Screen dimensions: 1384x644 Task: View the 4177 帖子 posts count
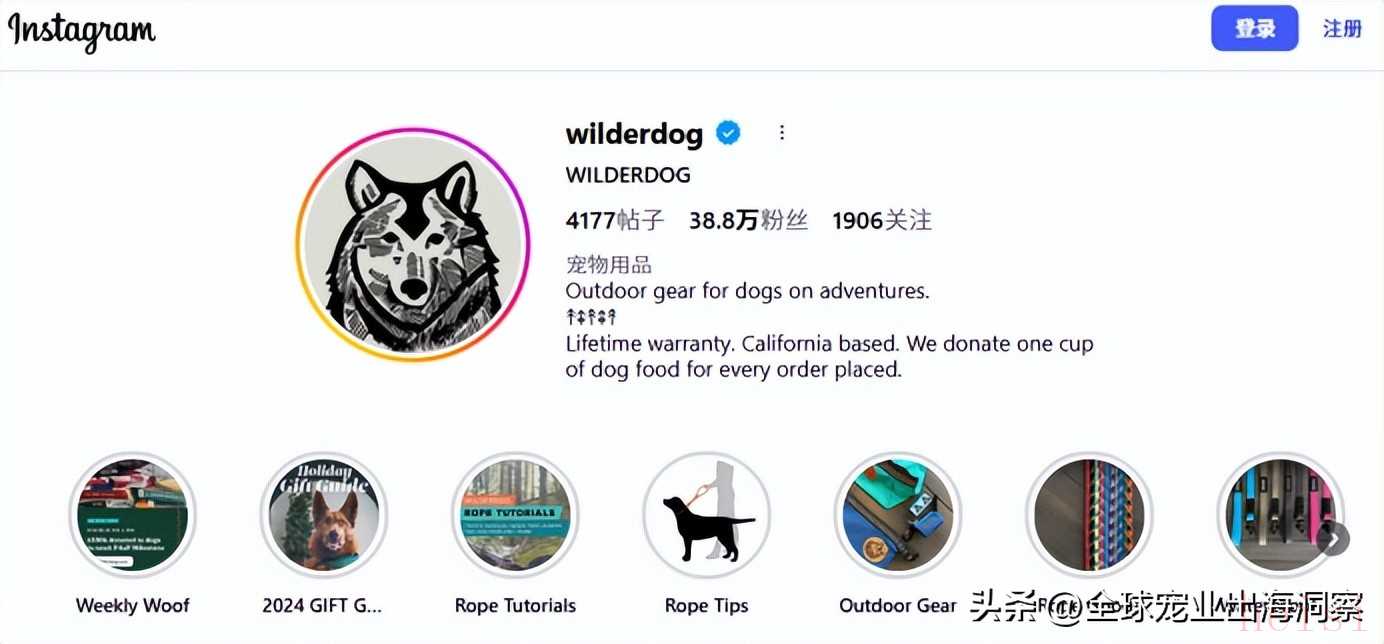615,220
